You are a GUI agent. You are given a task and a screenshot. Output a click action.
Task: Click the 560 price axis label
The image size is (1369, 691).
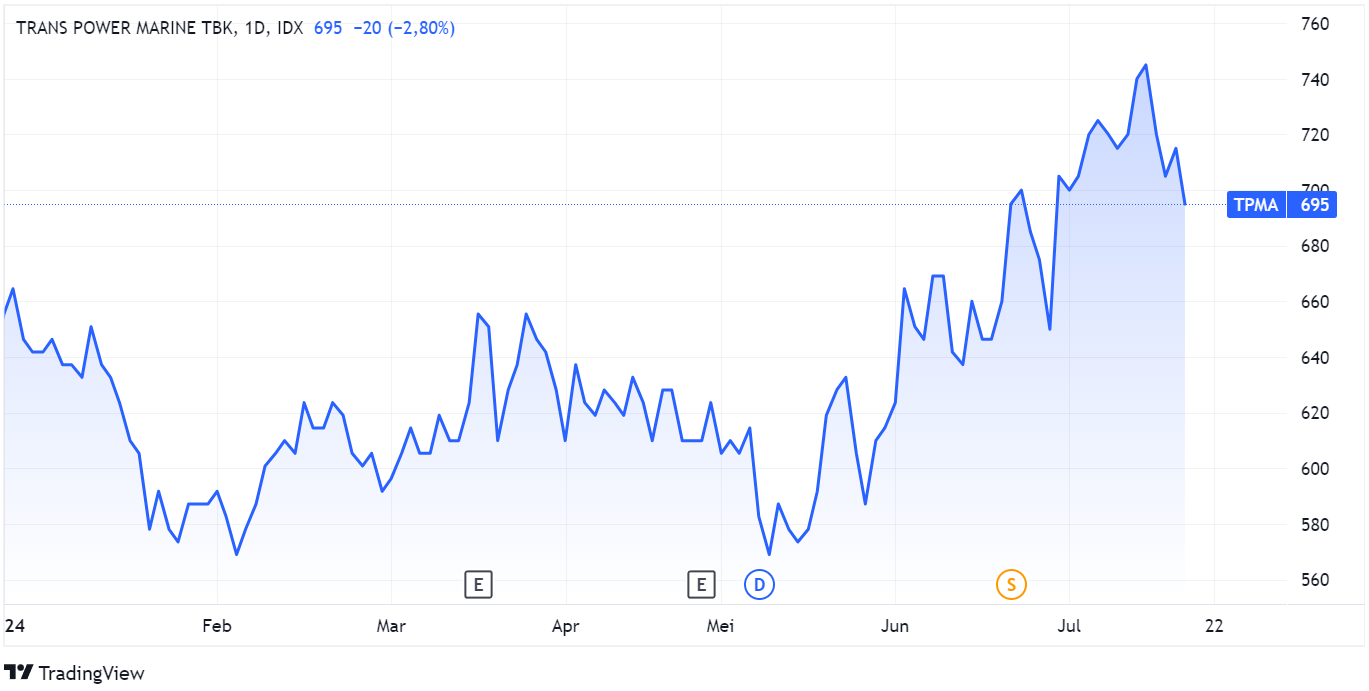(1314, 580)
